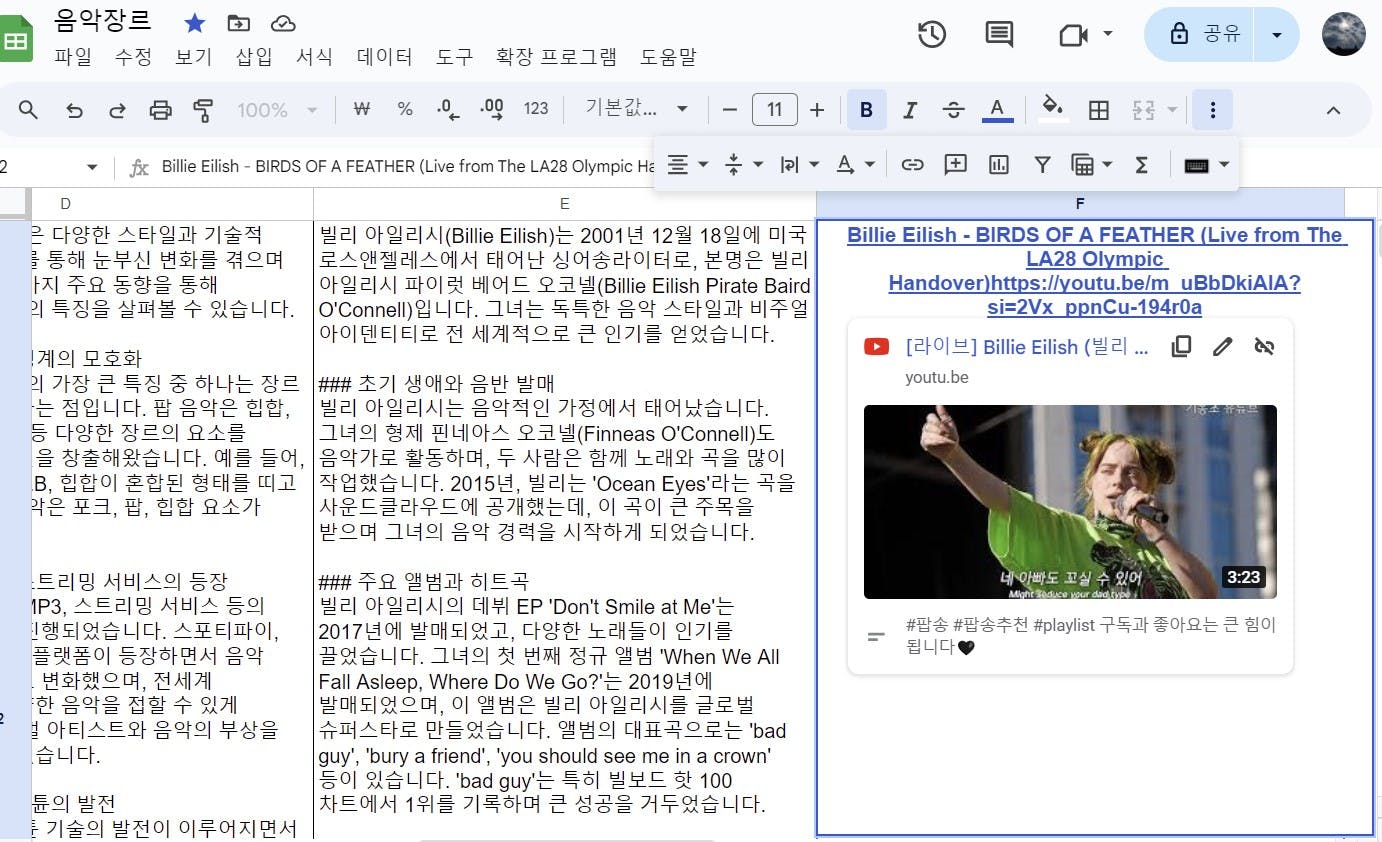Remove the link in the preview card

pos(1264,346)
